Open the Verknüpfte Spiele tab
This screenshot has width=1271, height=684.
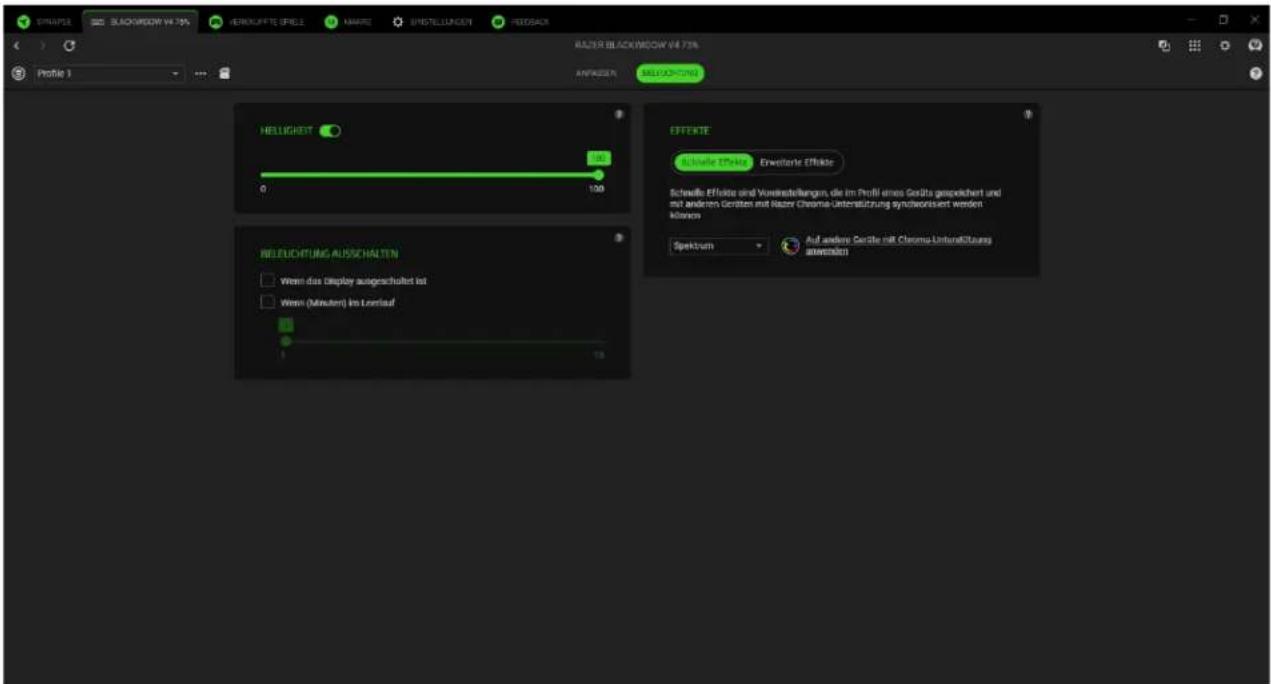point(256,21)
